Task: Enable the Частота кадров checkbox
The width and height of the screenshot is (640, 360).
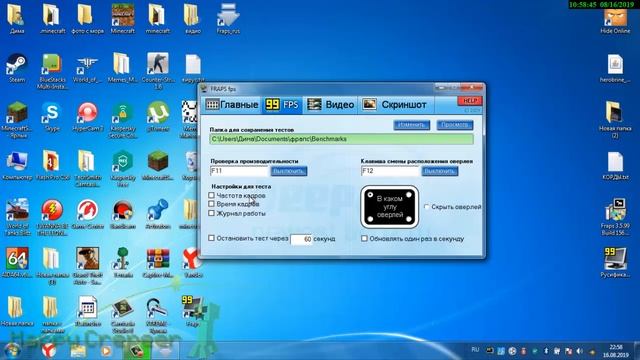Action: click(211, 195)
